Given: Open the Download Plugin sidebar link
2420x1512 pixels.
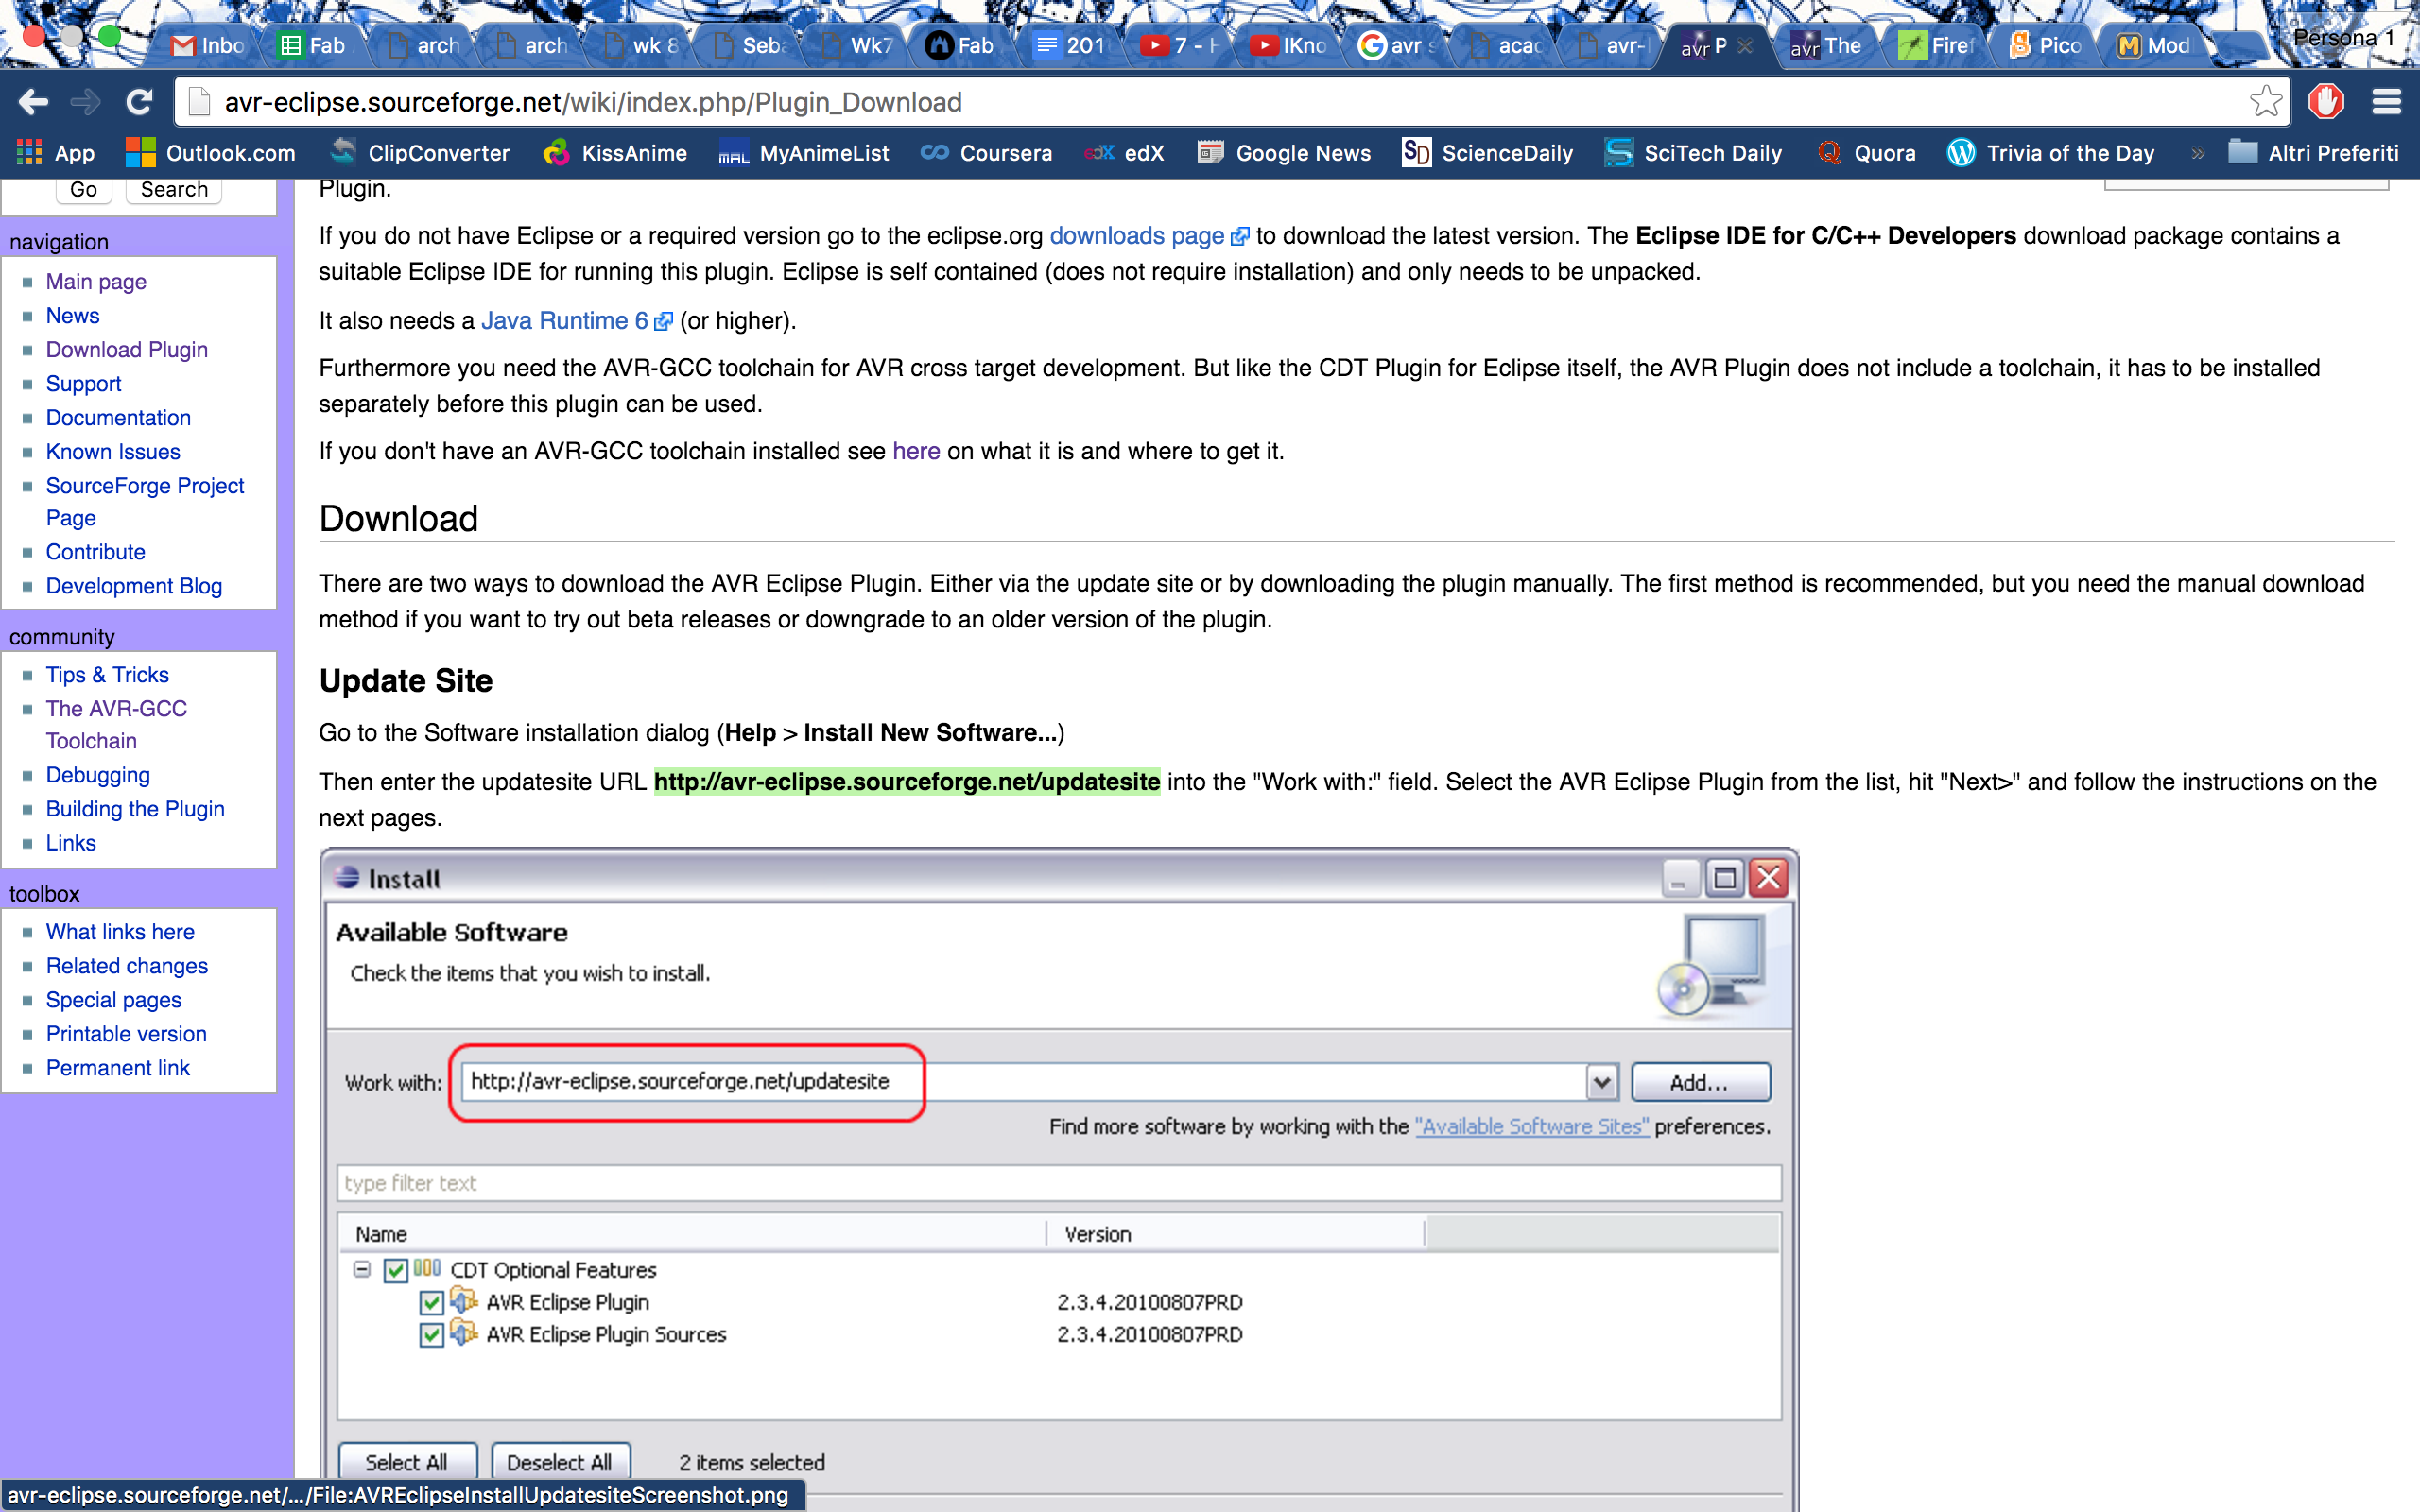Looking at the screenshot, I should 127,350.
